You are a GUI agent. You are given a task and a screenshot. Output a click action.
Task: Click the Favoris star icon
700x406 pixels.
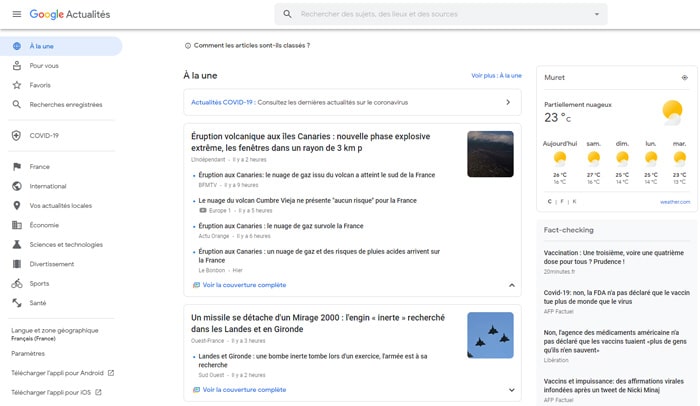pyautogui.click(x=16, y=85)
